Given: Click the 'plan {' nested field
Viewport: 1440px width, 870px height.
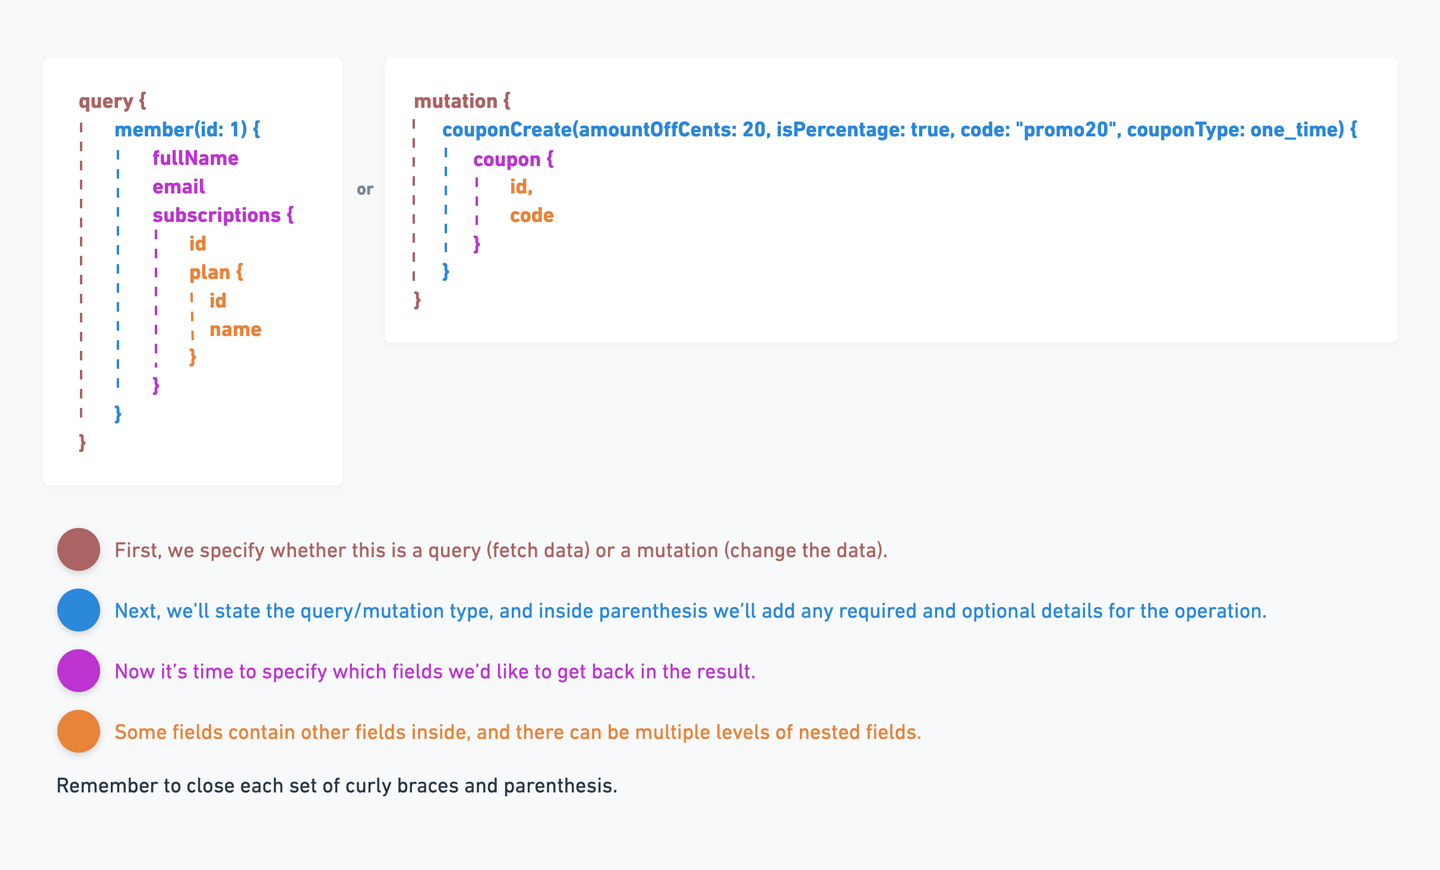Looking at the screenshot, I should point(216,272).
